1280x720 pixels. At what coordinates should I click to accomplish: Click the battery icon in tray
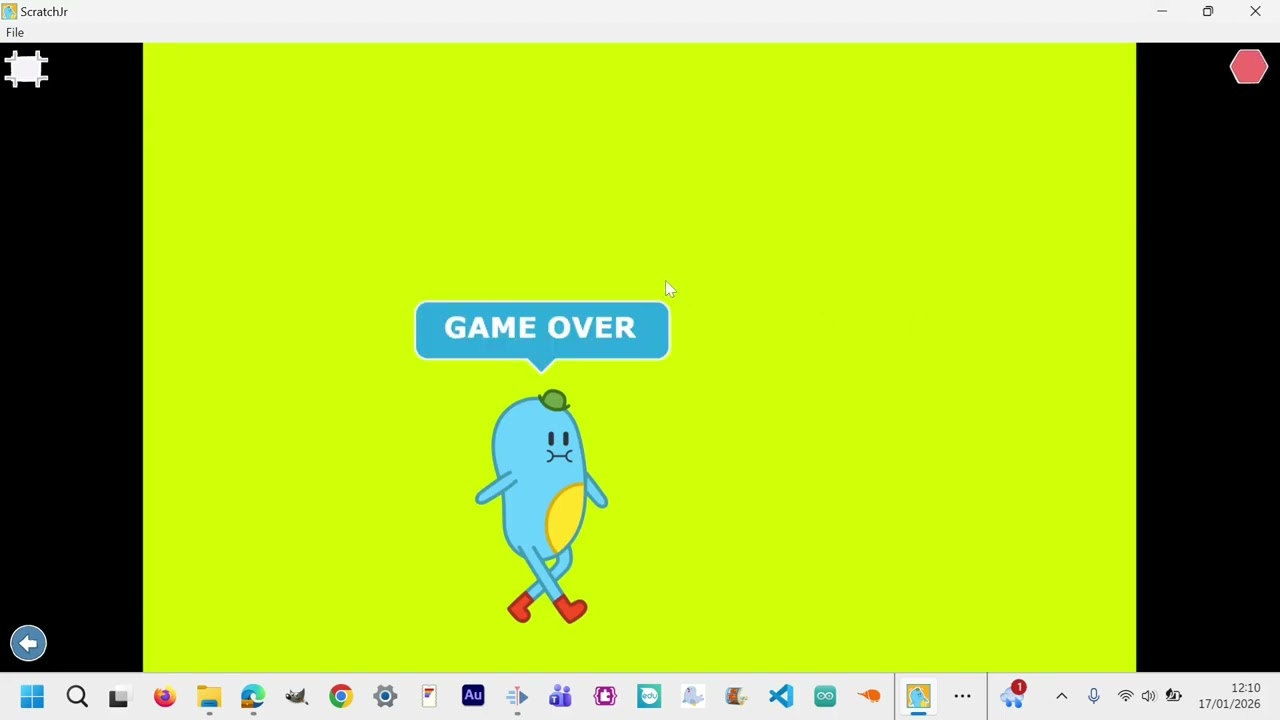pos(1174,696)
